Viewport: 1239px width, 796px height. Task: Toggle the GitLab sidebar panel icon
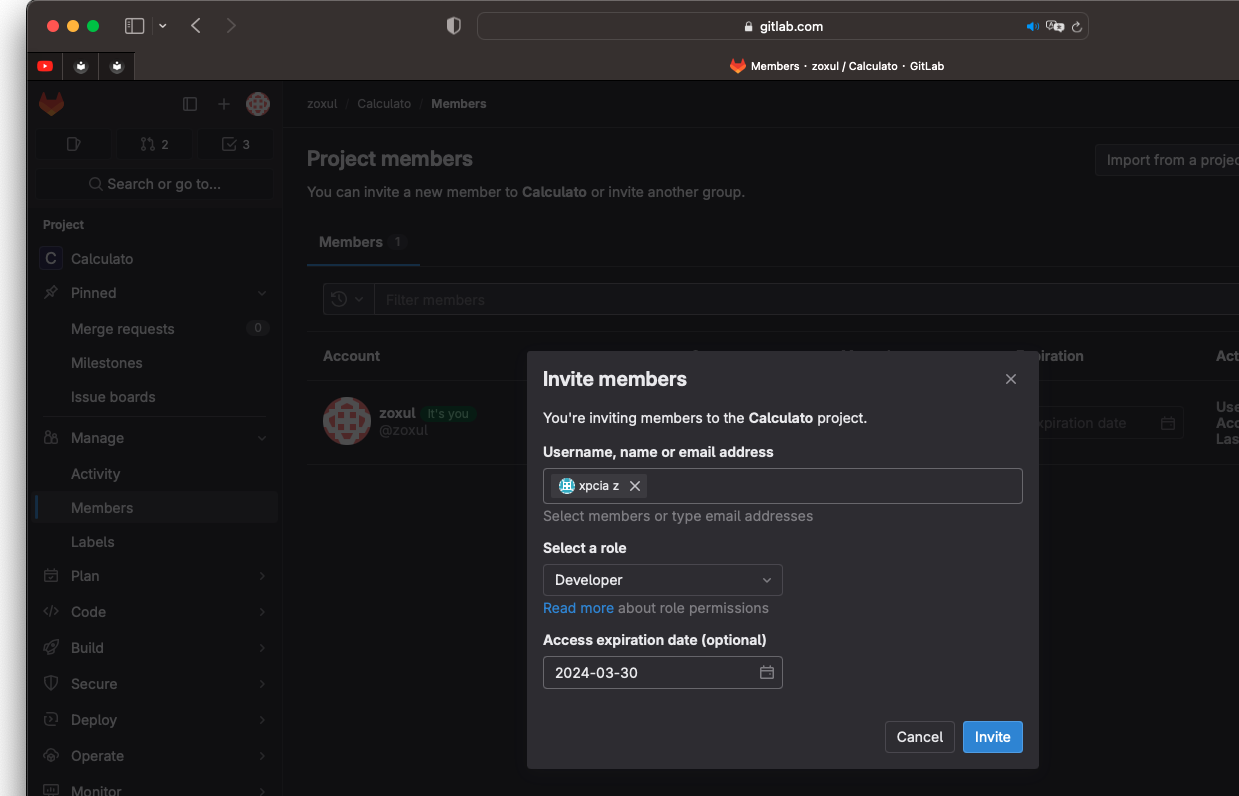pyautogui.click(x=190, y=104)
